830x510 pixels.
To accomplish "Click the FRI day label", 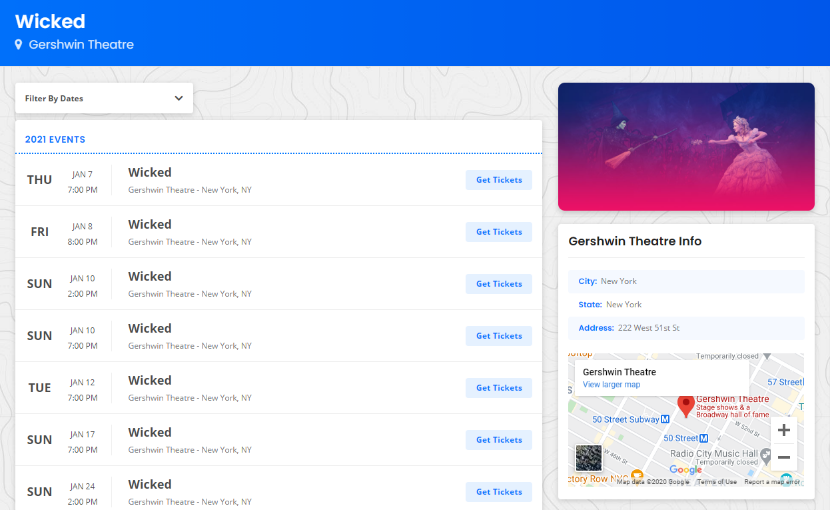I will (x=40, y=232).
